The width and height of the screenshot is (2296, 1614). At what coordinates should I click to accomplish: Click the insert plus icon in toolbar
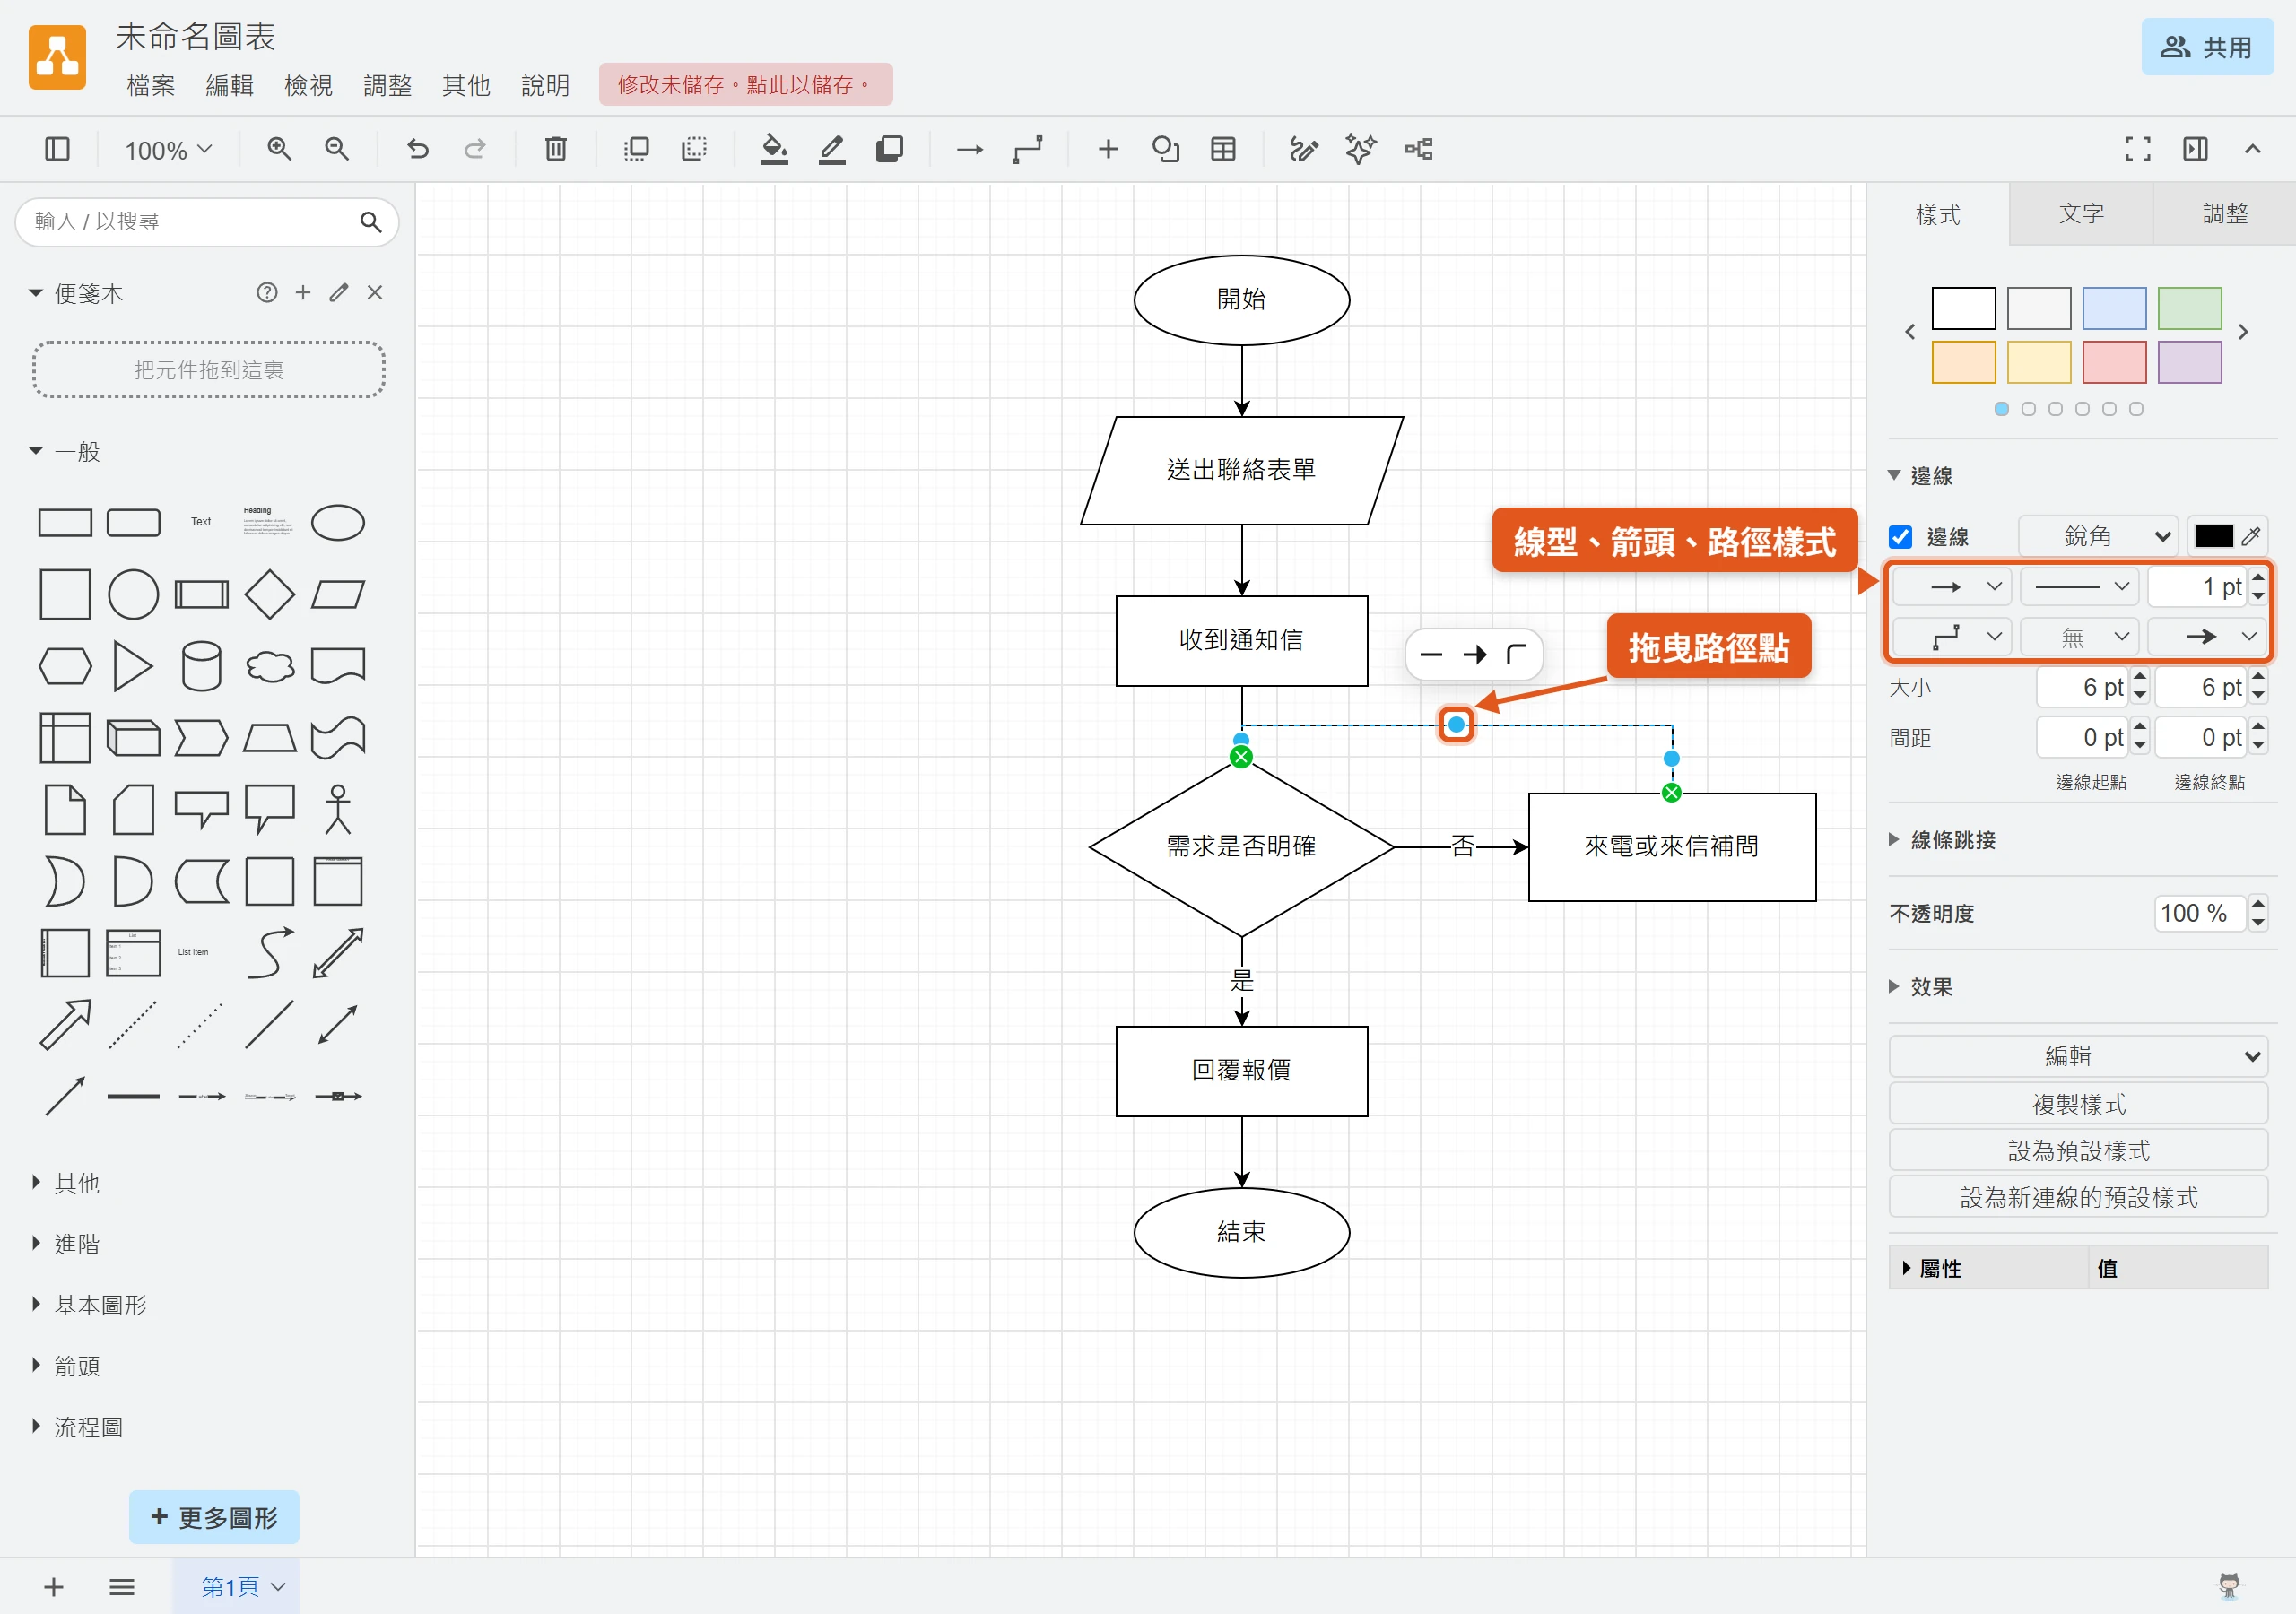(1108, 149)
